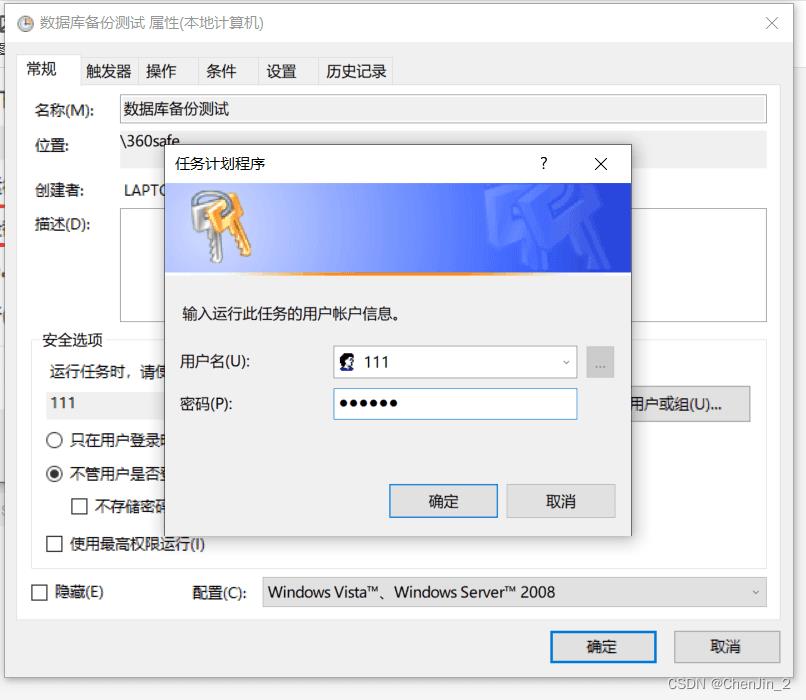
Task: Check the 不存储密码 checkbox
Action: coord(79,506)
